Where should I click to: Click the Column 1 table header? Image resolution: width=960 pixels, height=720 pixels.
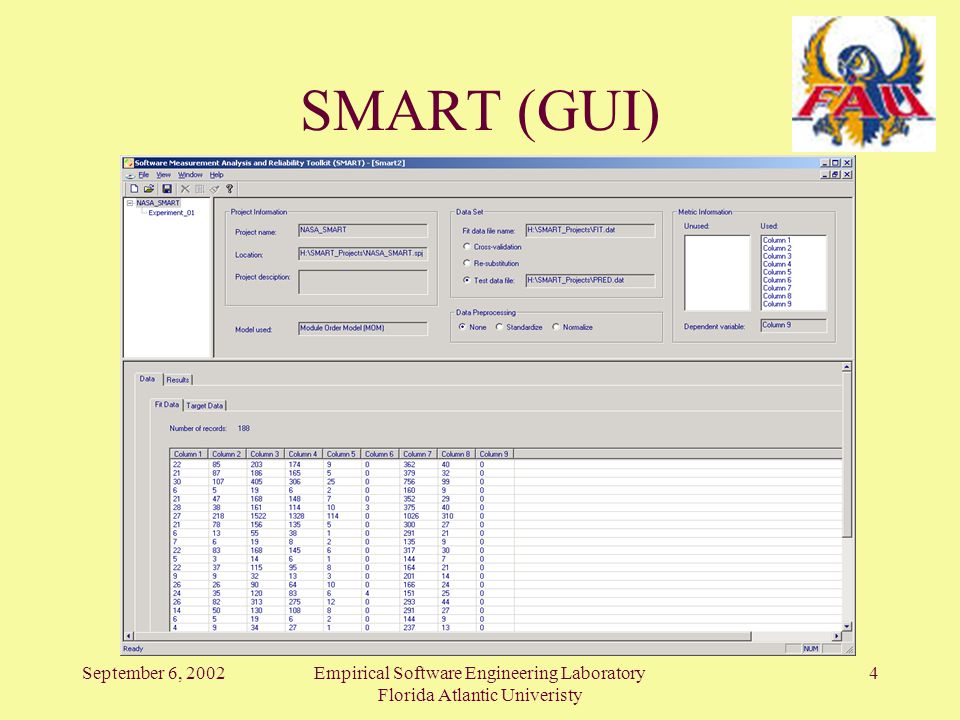click(189, 454)
